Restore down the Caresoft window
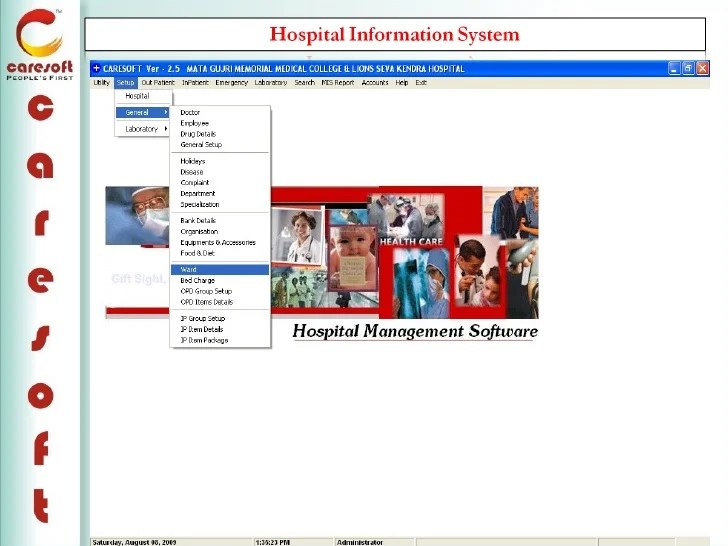 pyautogui.click(x=689, y=69)
